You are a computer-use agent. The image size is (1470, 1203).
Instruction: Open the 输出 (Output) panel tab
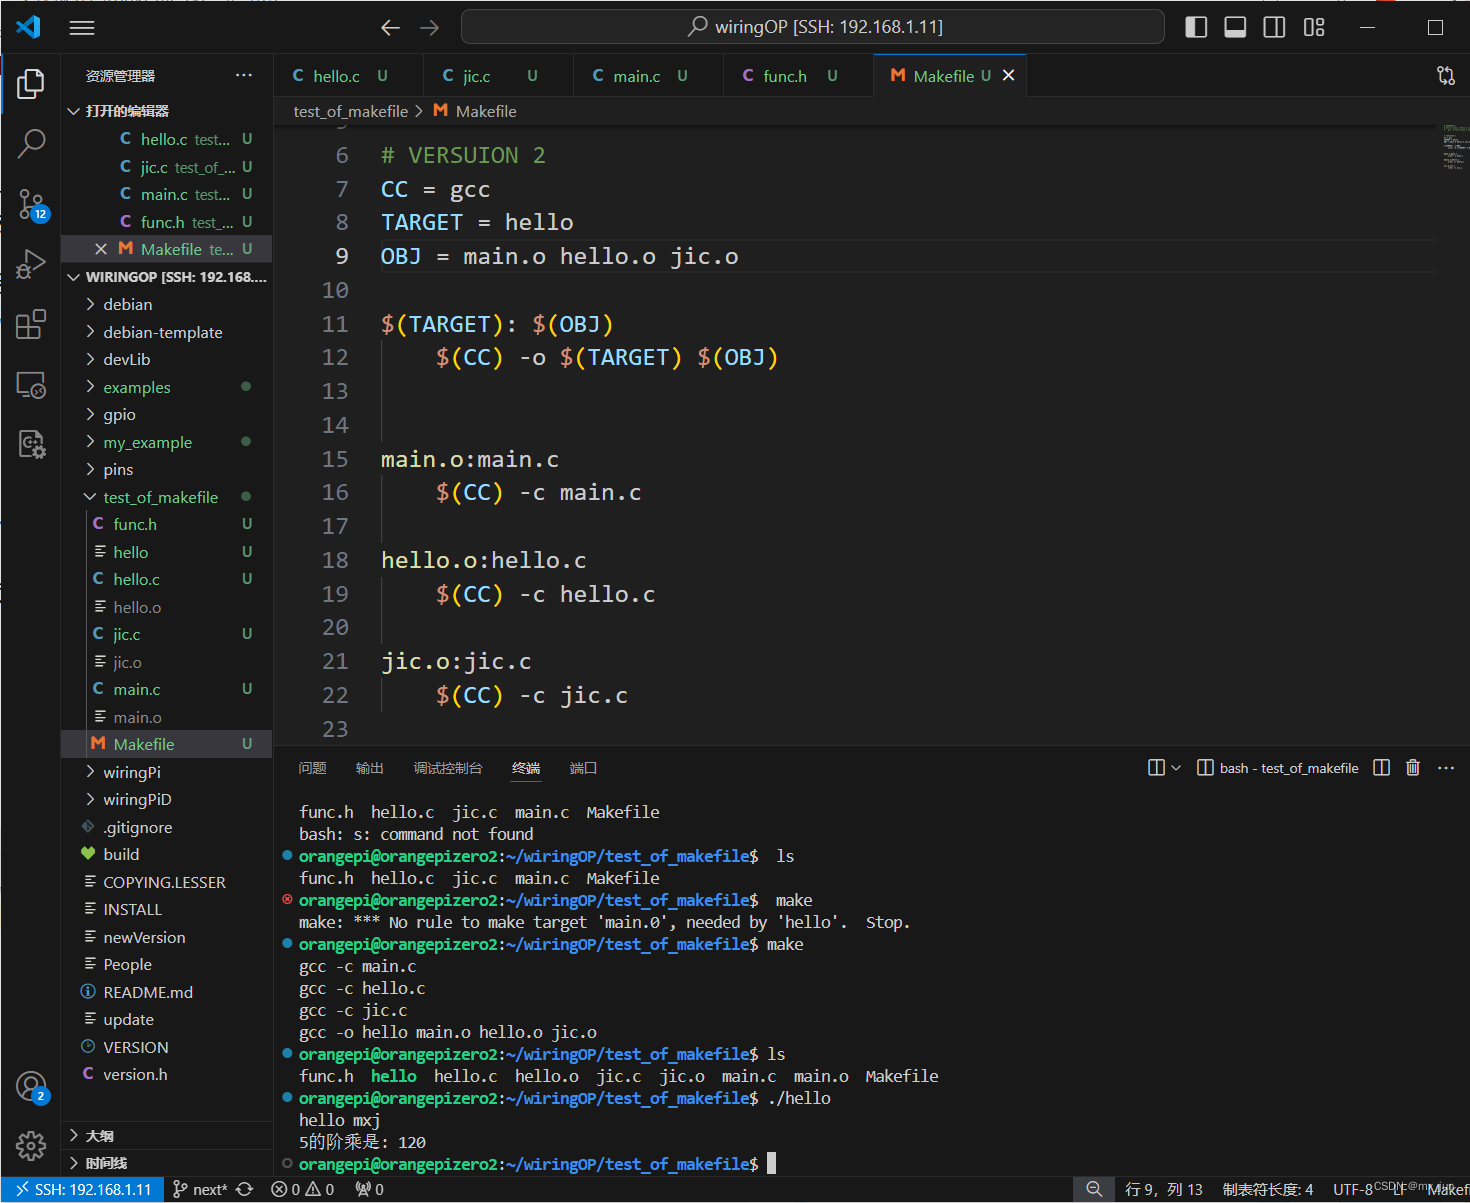pos(370,768)
